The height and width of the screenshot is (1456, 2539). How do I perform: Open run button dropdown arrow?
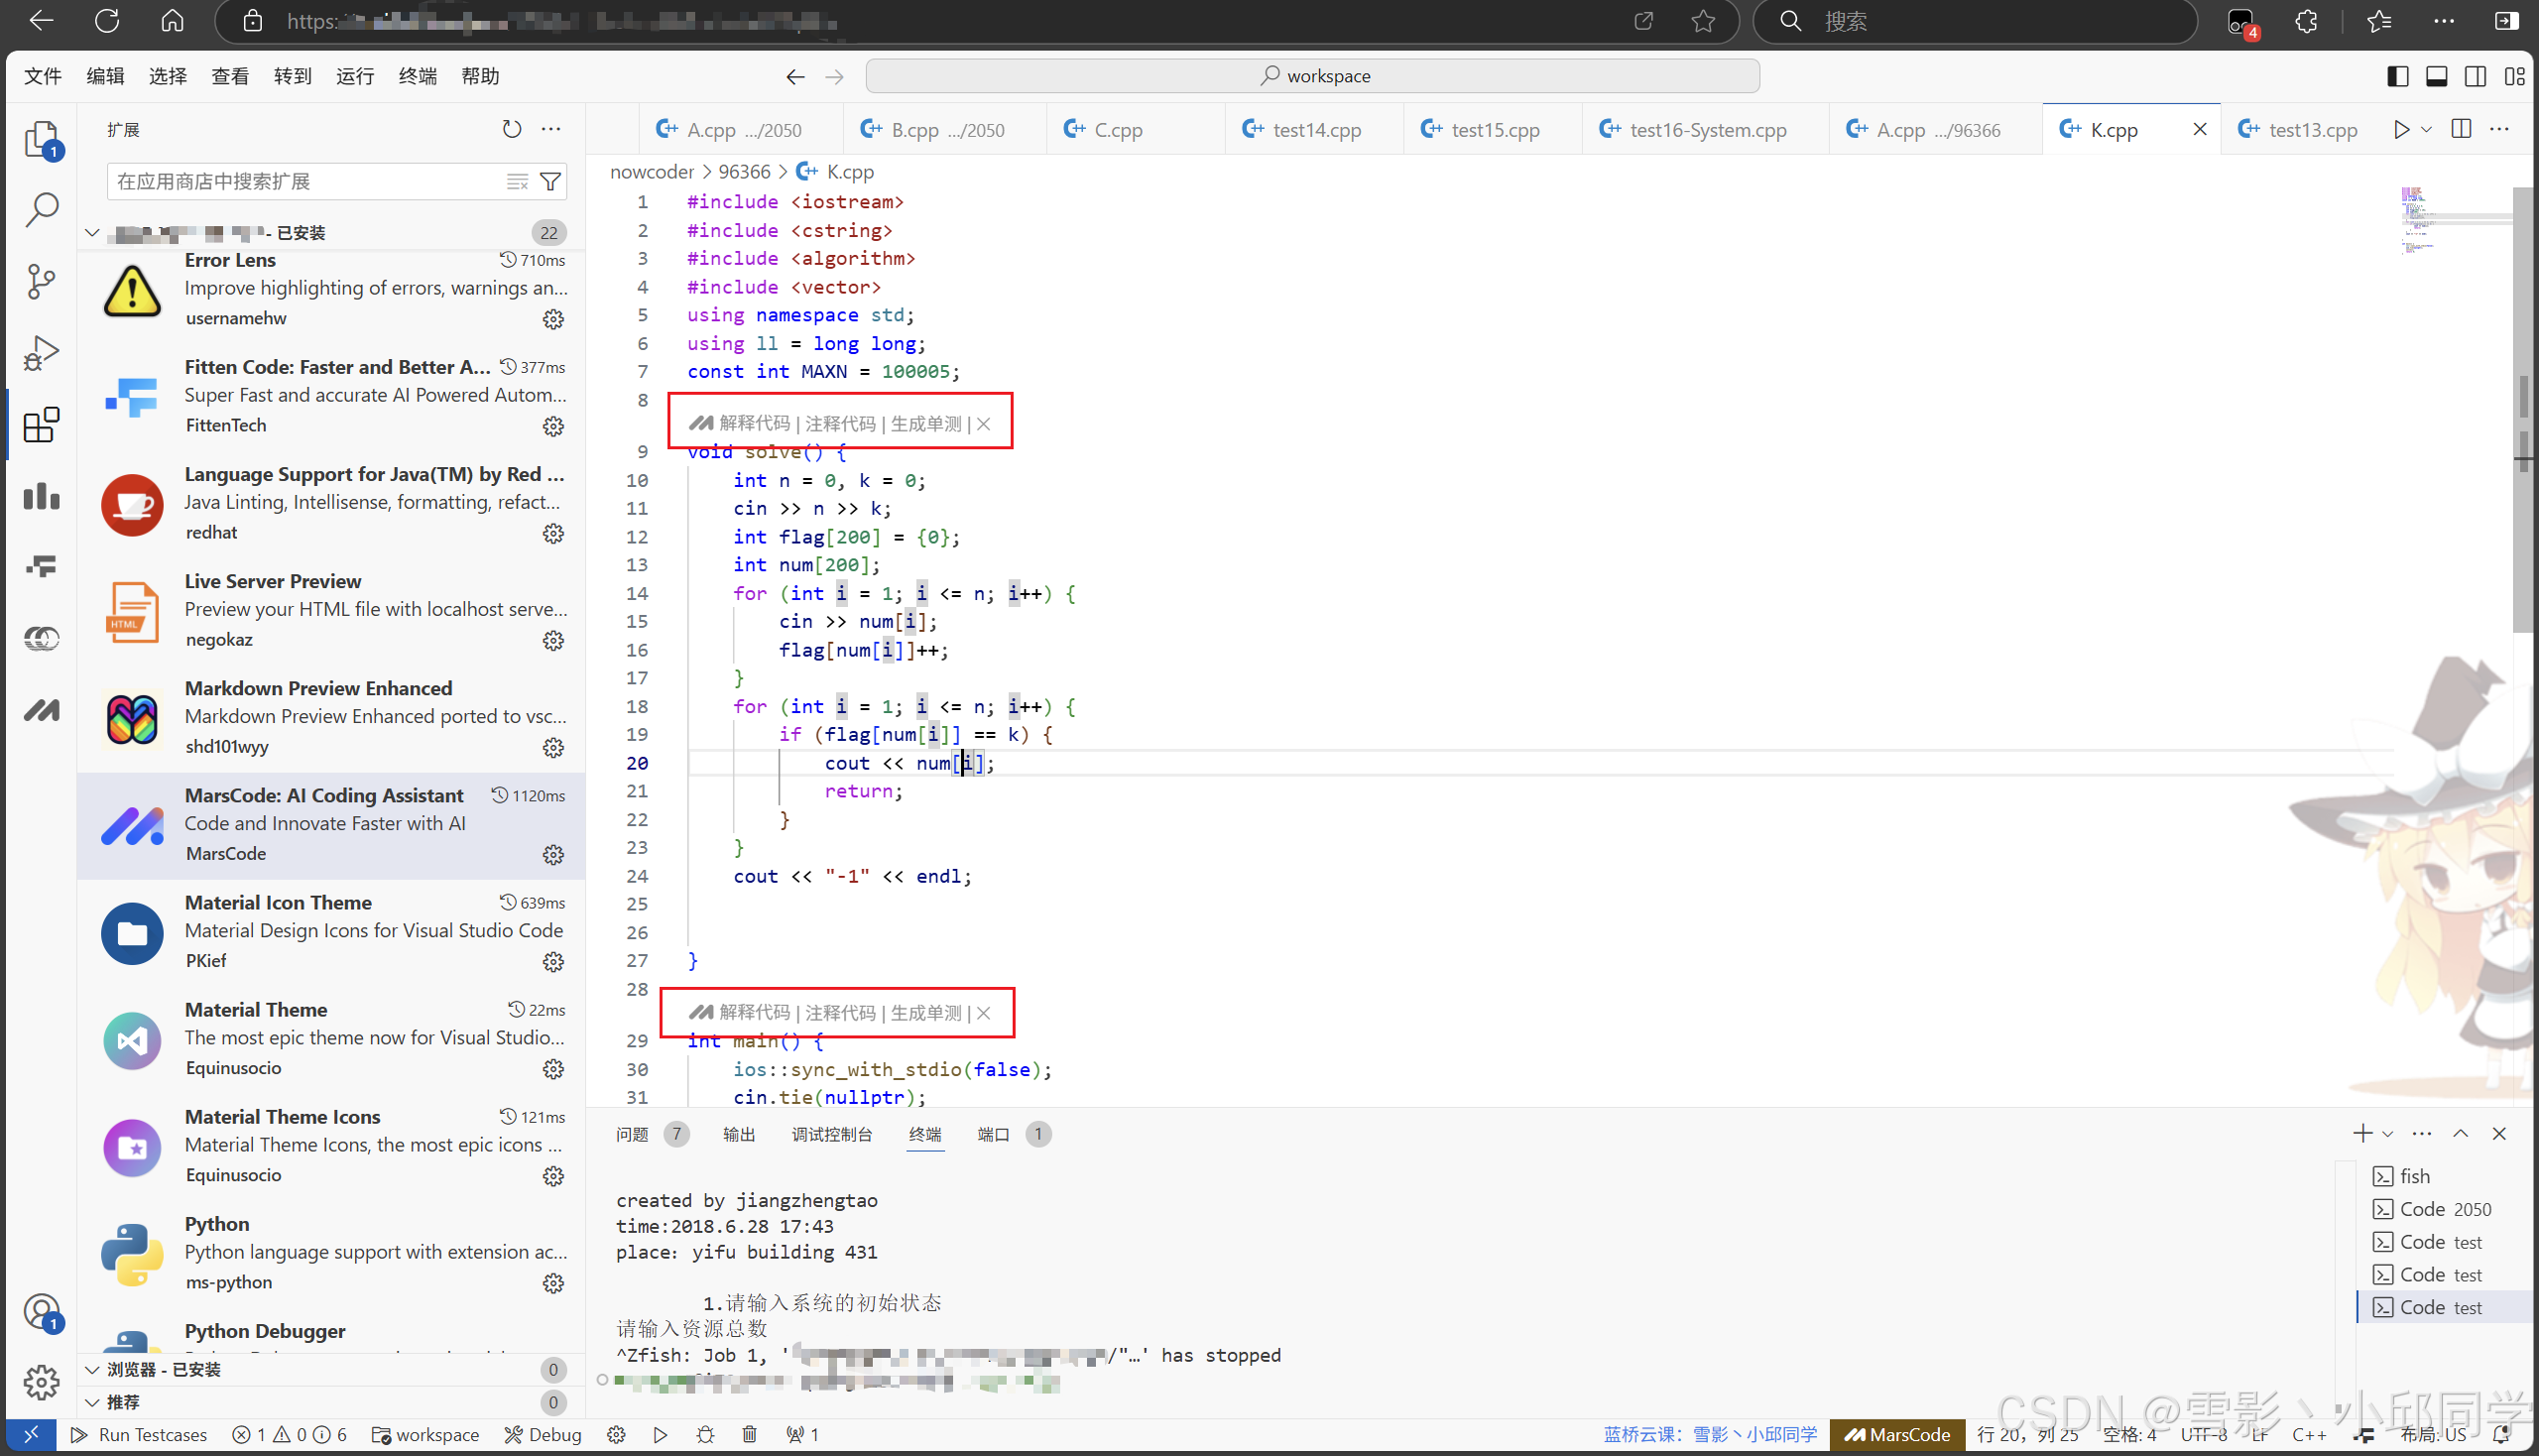click(2426, 129)
